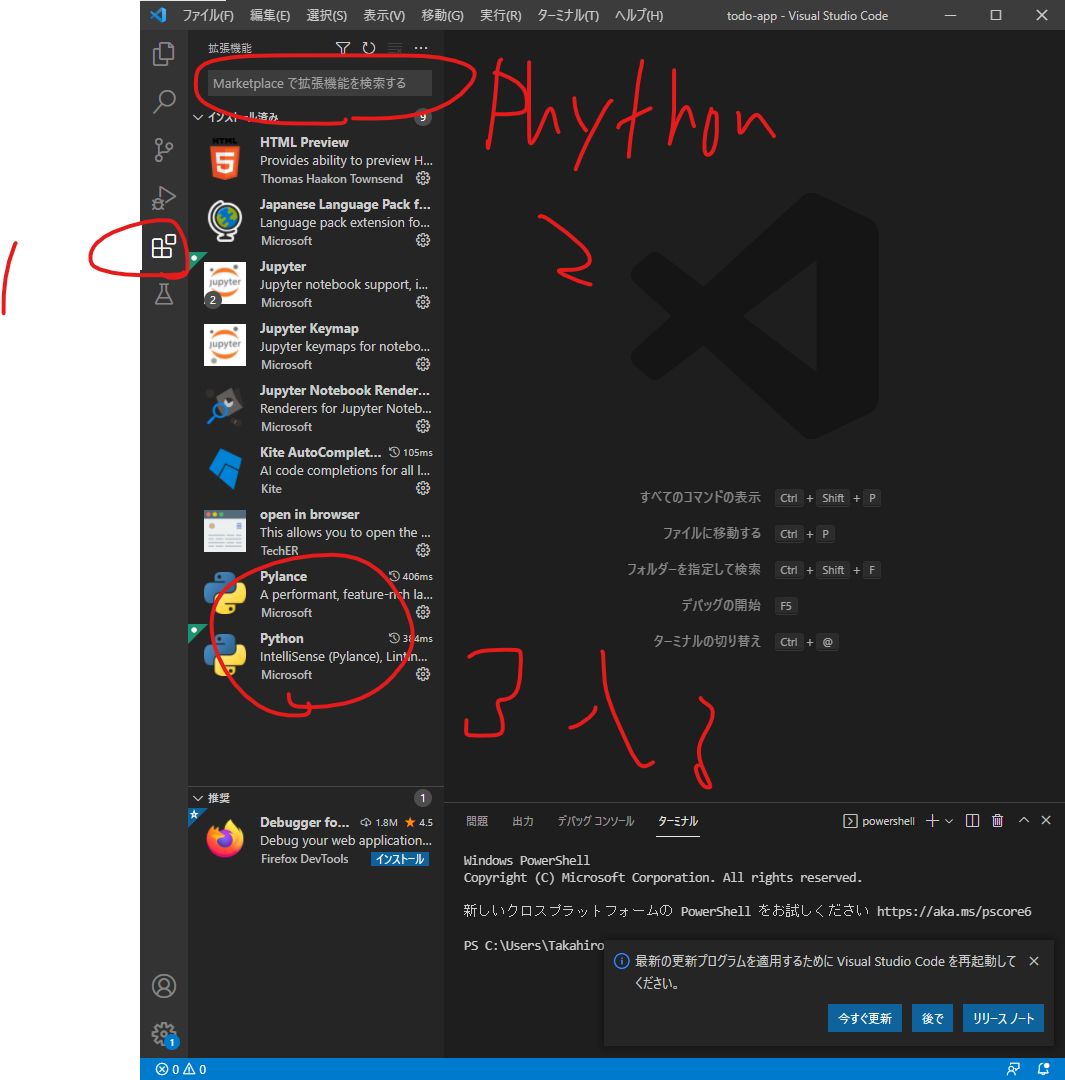1065x1080 pixels.
Task: Click 今すぐ更新 in the update notification
Action: [864, 1017]
